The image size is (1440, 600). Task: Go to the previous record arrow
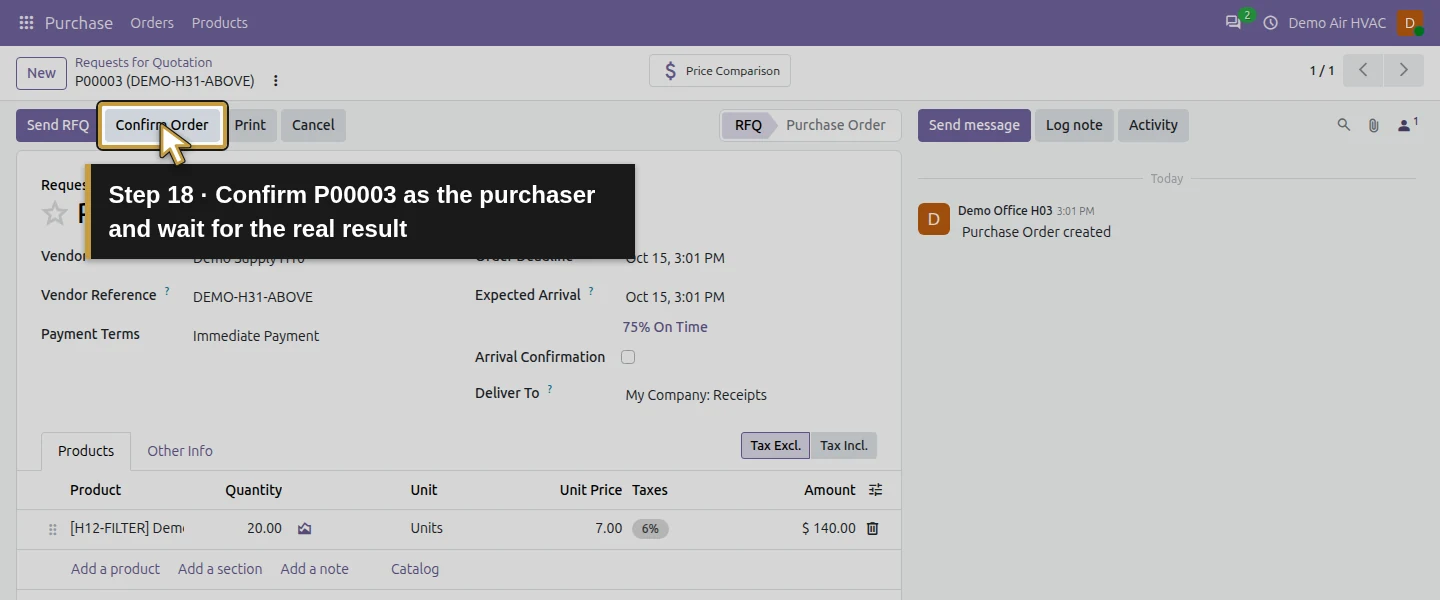[1363, 70]
